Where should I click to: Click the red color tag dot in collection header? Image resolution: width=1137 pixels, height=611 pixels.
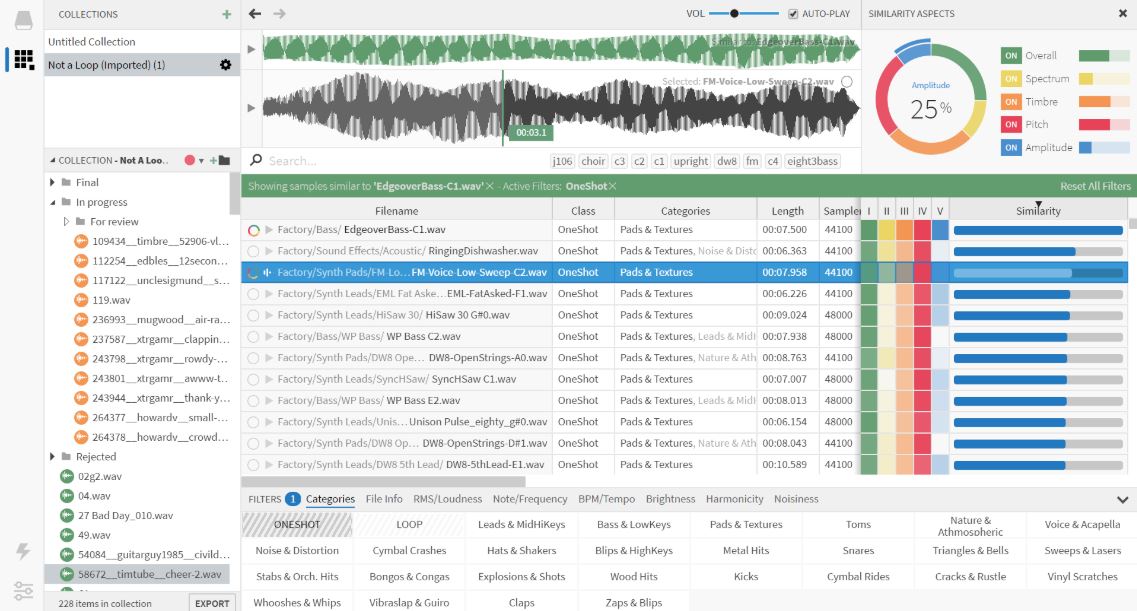coord(189,160)
